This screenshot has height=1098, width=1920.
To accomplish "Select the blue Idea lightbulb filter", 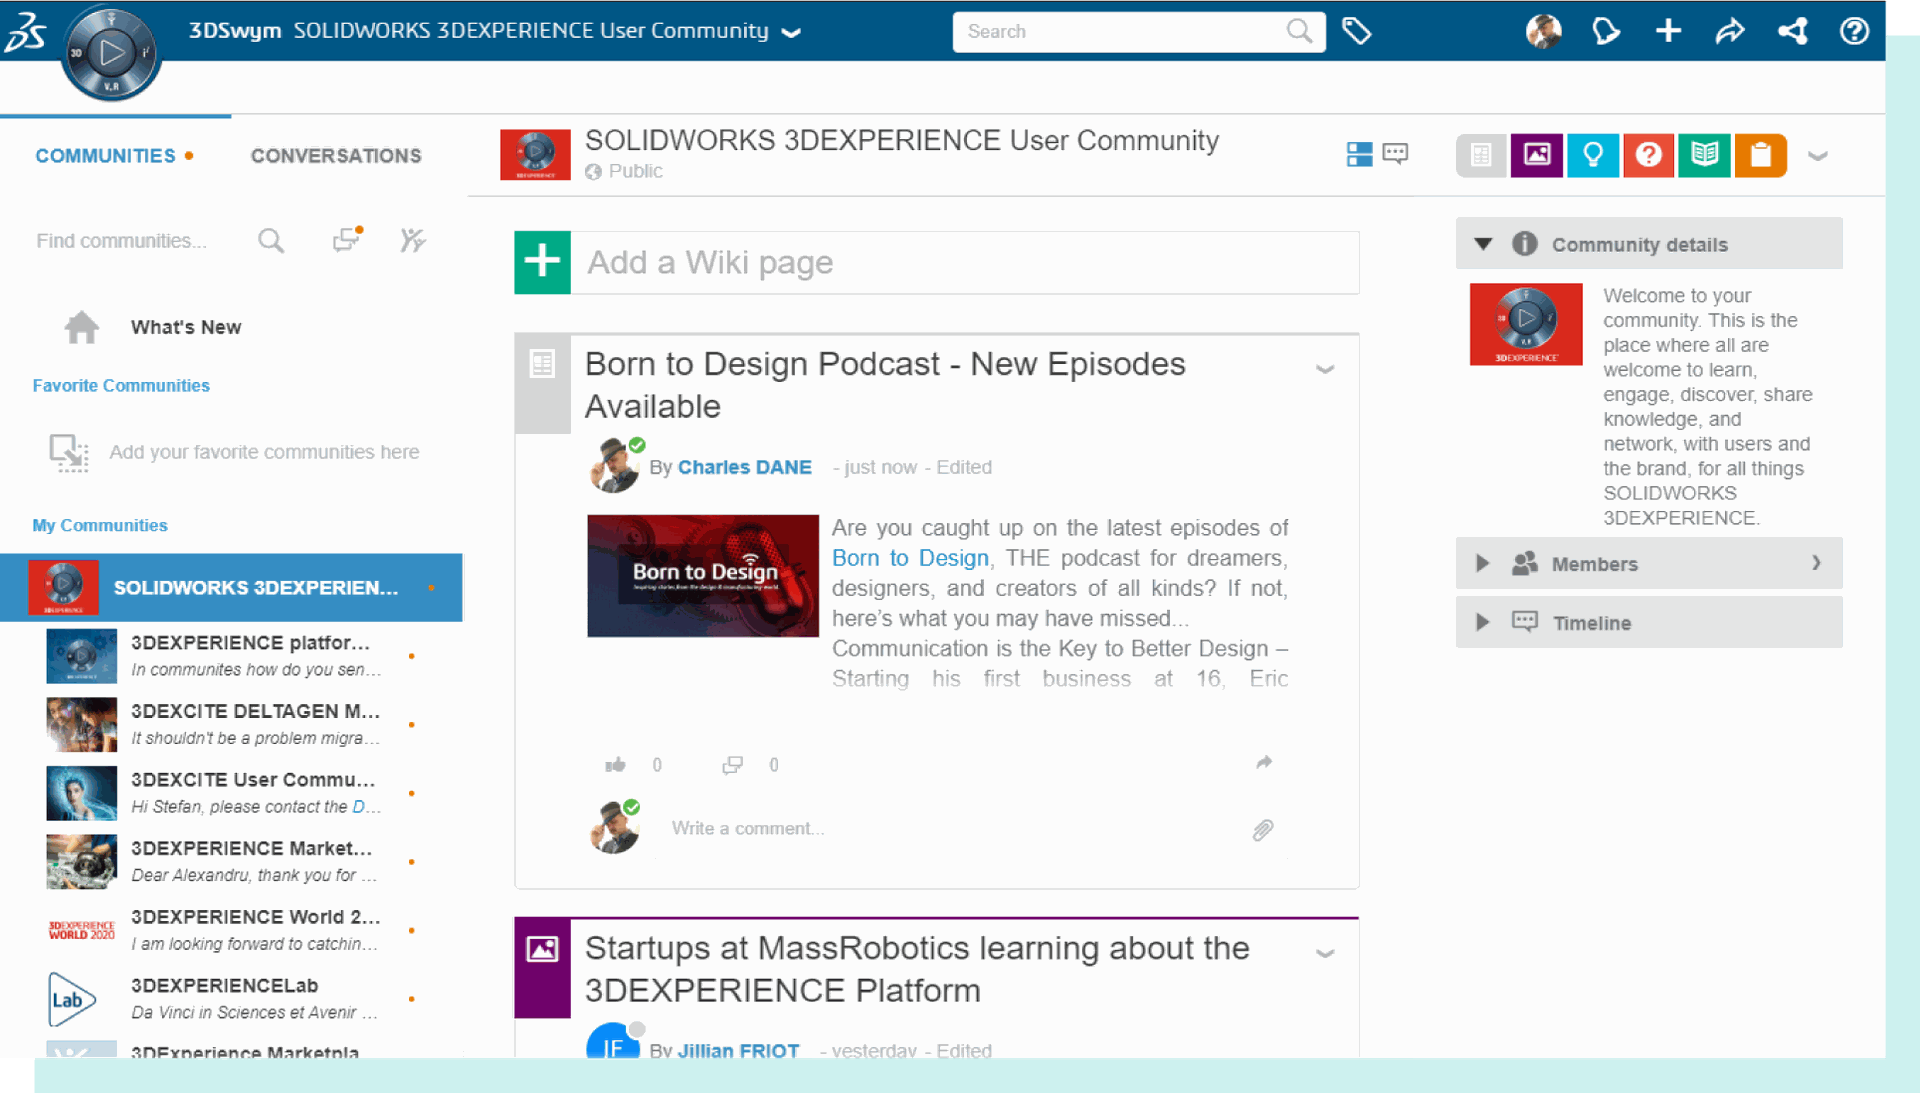I will tap(1593, 155).
